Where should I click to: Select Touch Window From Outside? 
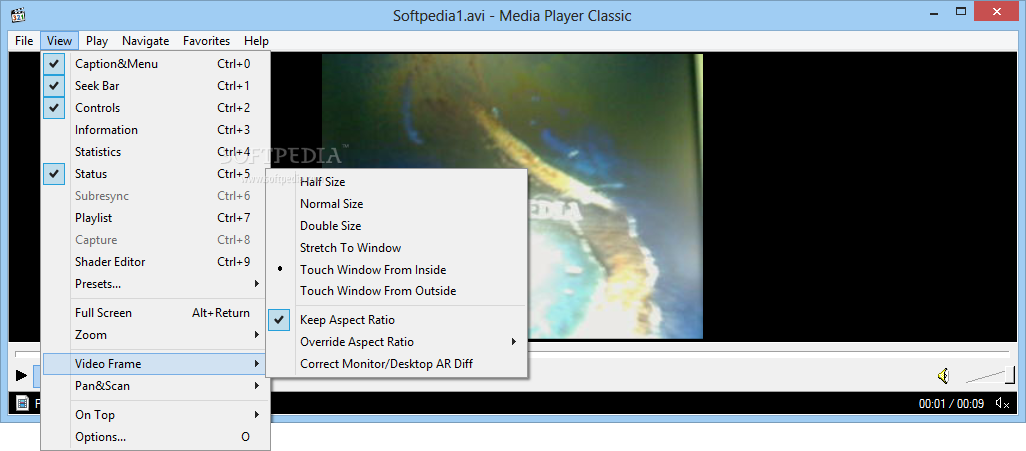[x=397, y=291]
